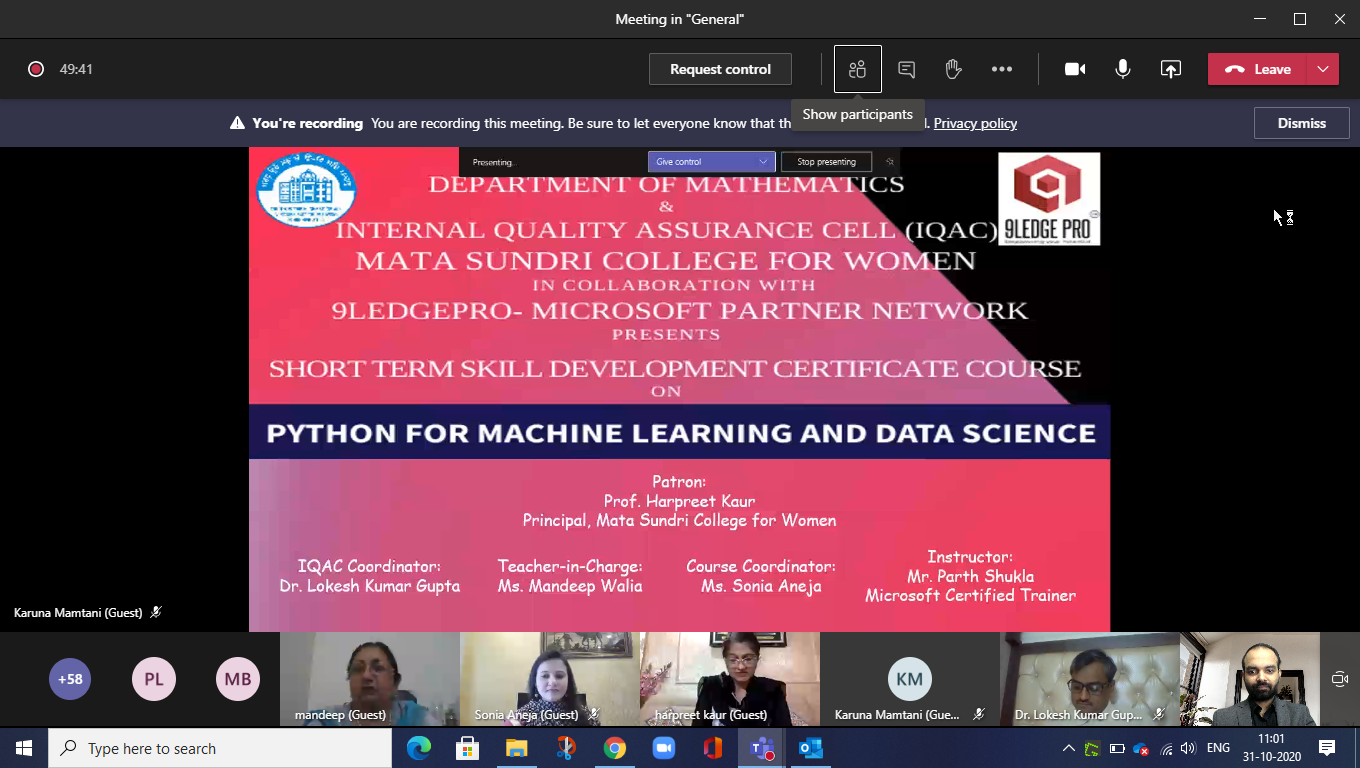
Task: Dismiss the recording notification banner
Action: [1302, 123]
